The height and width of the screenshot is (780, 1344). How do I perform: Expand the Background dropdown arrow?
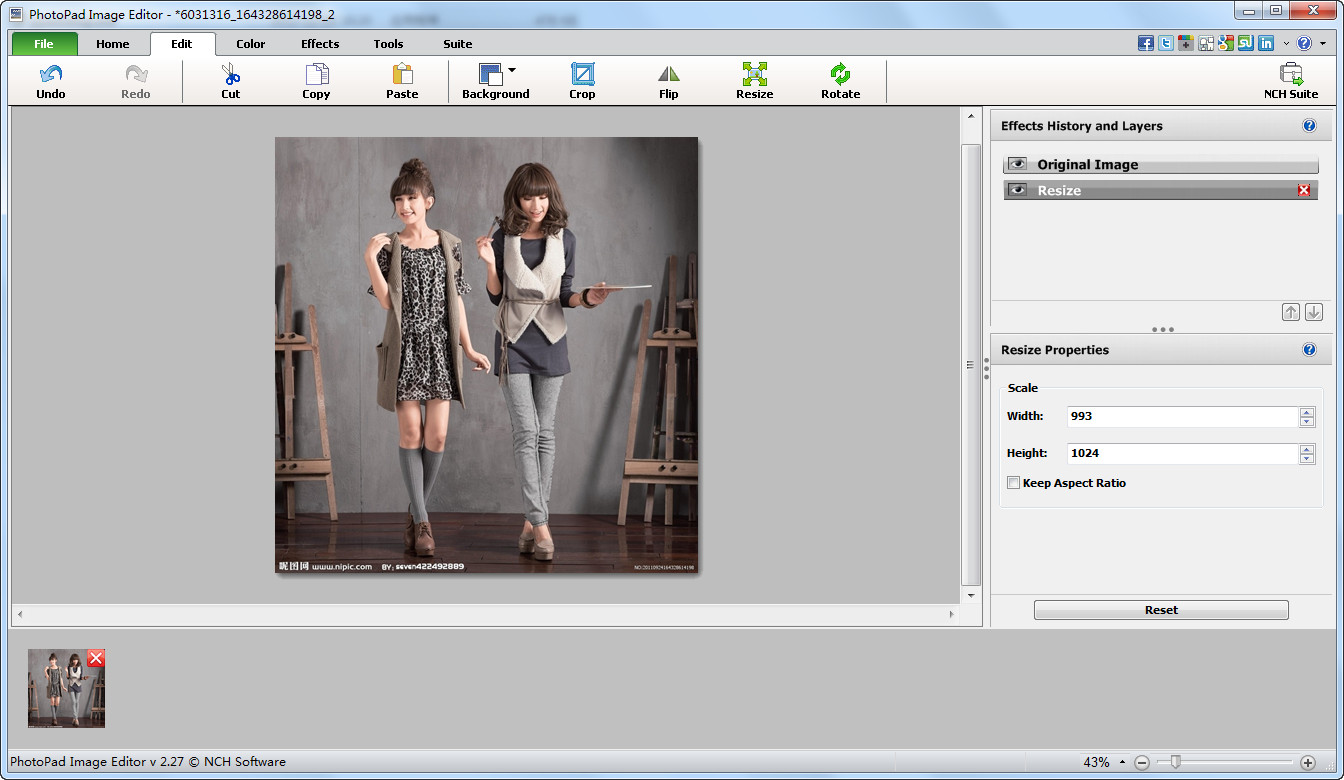[x=512, y=70]
